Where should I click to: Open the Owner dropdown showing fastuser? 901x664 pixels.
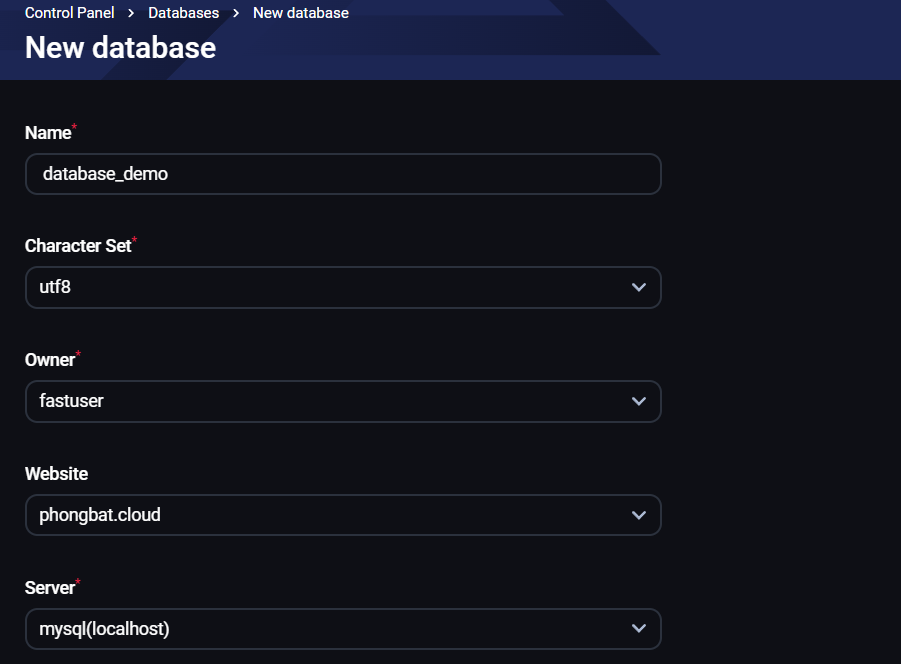[x=330, y=401]
